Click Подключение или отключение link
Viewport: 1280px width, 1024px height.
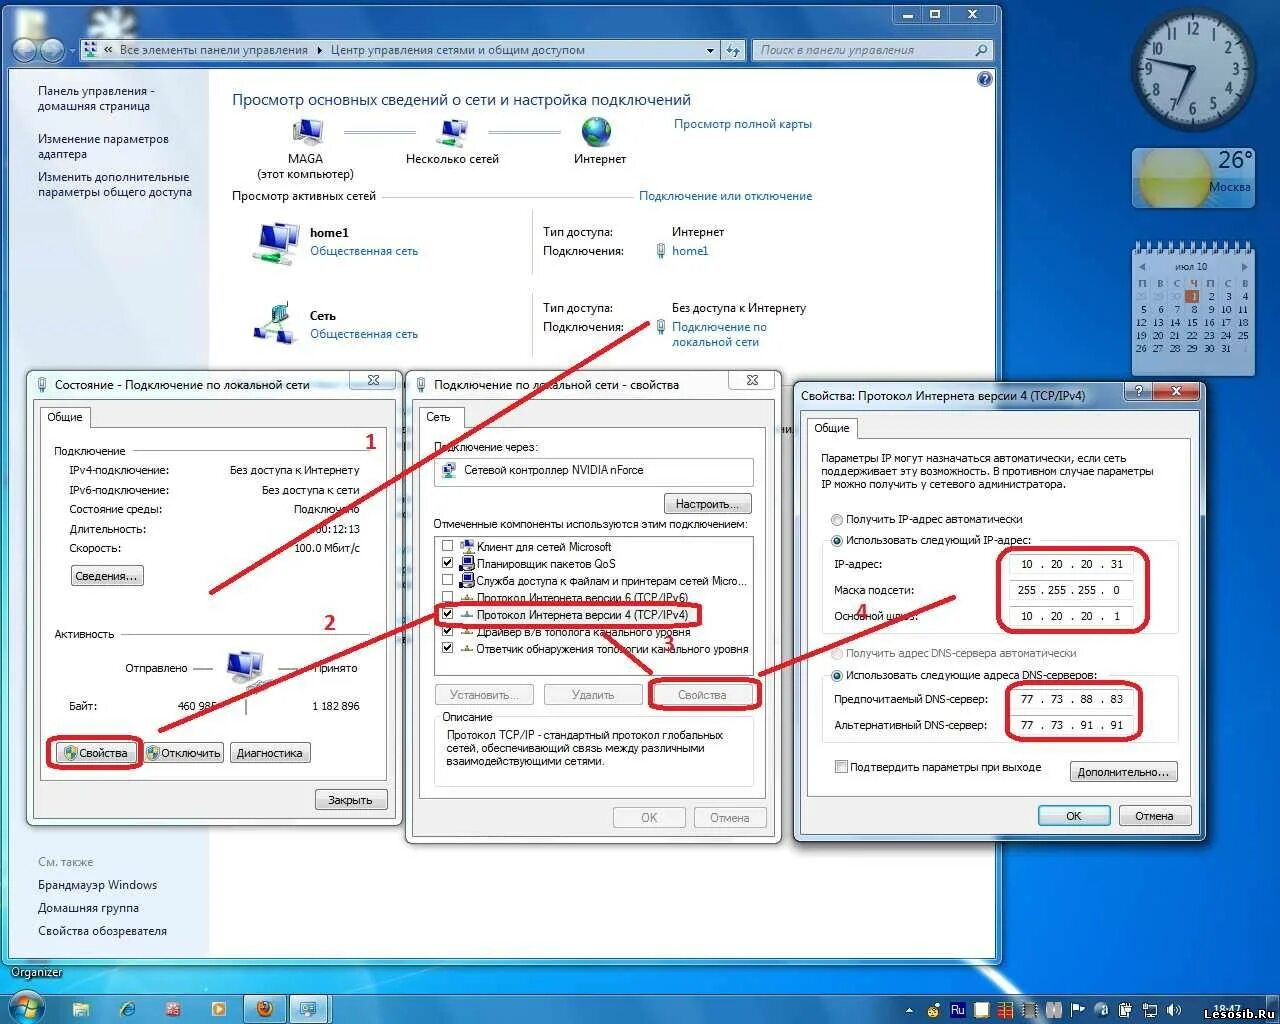[x=726, y=196]
